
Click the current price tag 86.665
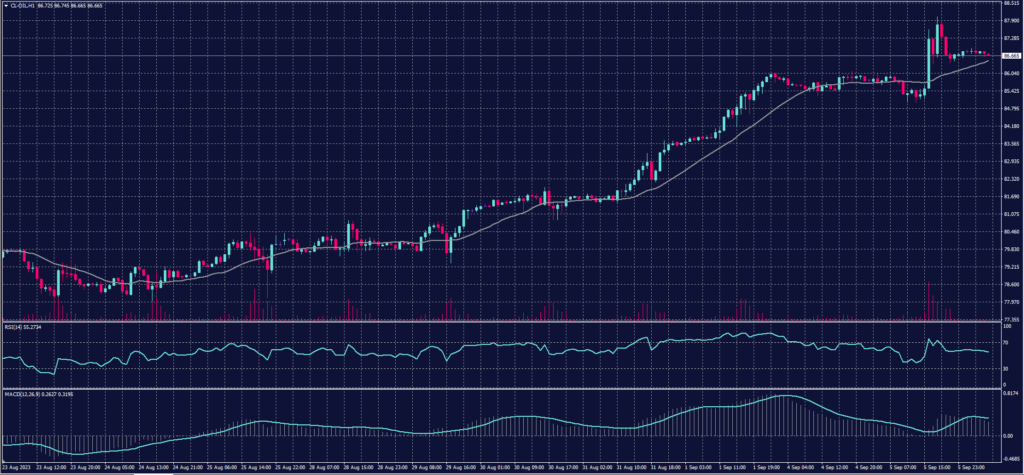tap(1009, 56)
